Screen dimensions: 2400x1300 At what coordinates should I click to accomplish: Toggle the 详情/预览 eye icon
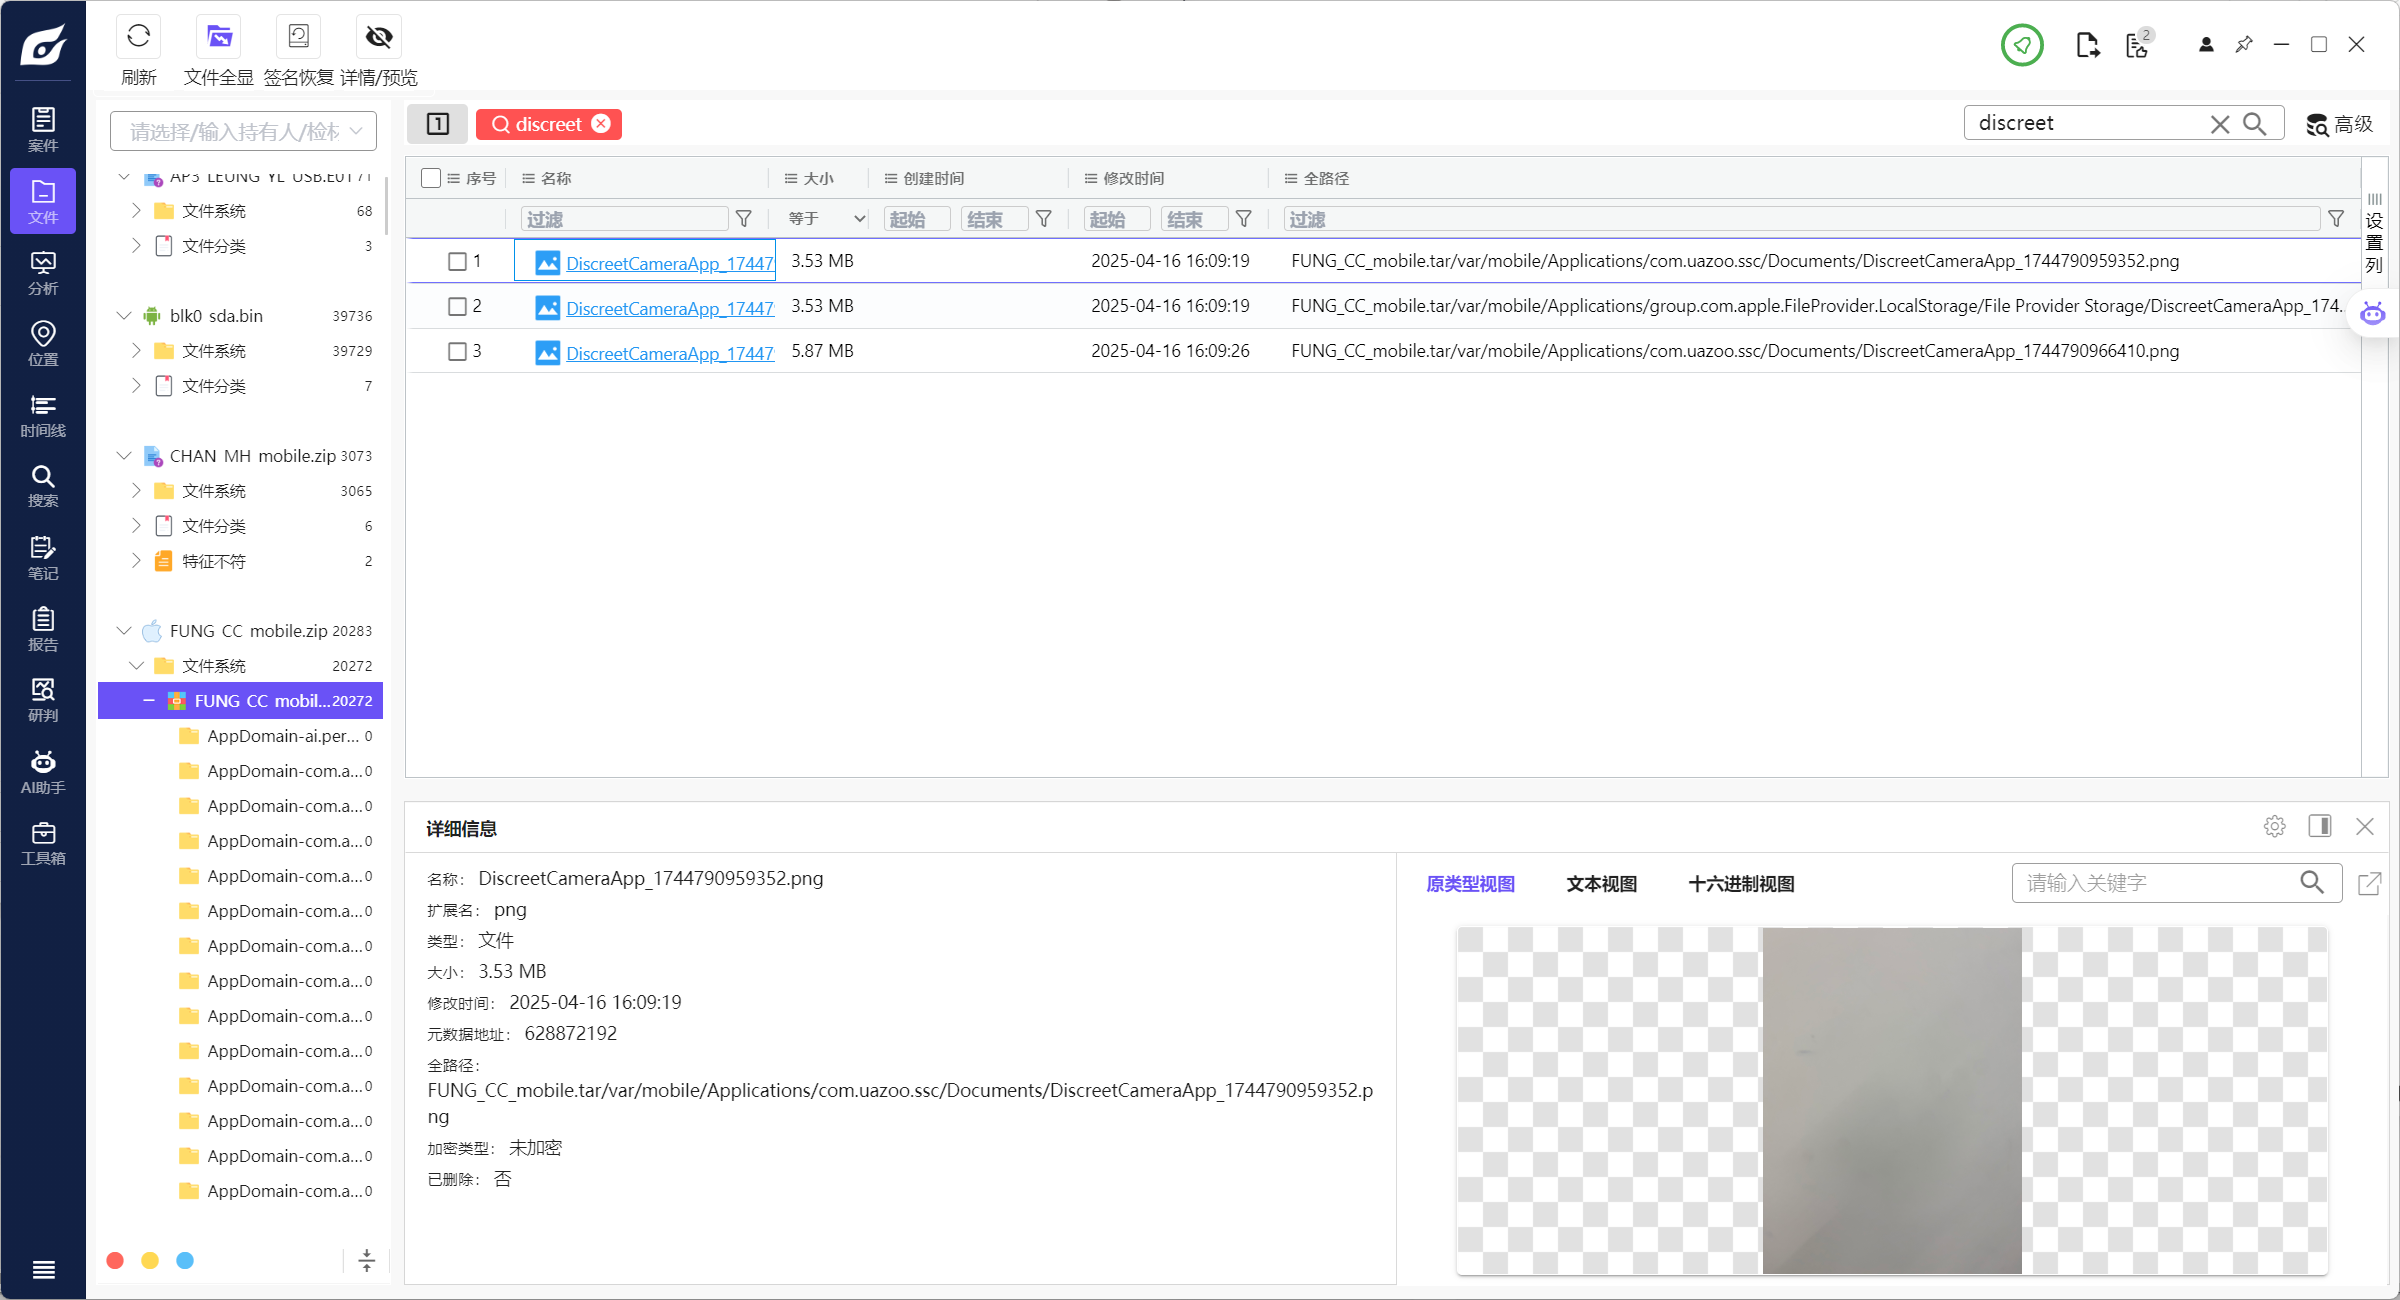(x=379, y=38)
